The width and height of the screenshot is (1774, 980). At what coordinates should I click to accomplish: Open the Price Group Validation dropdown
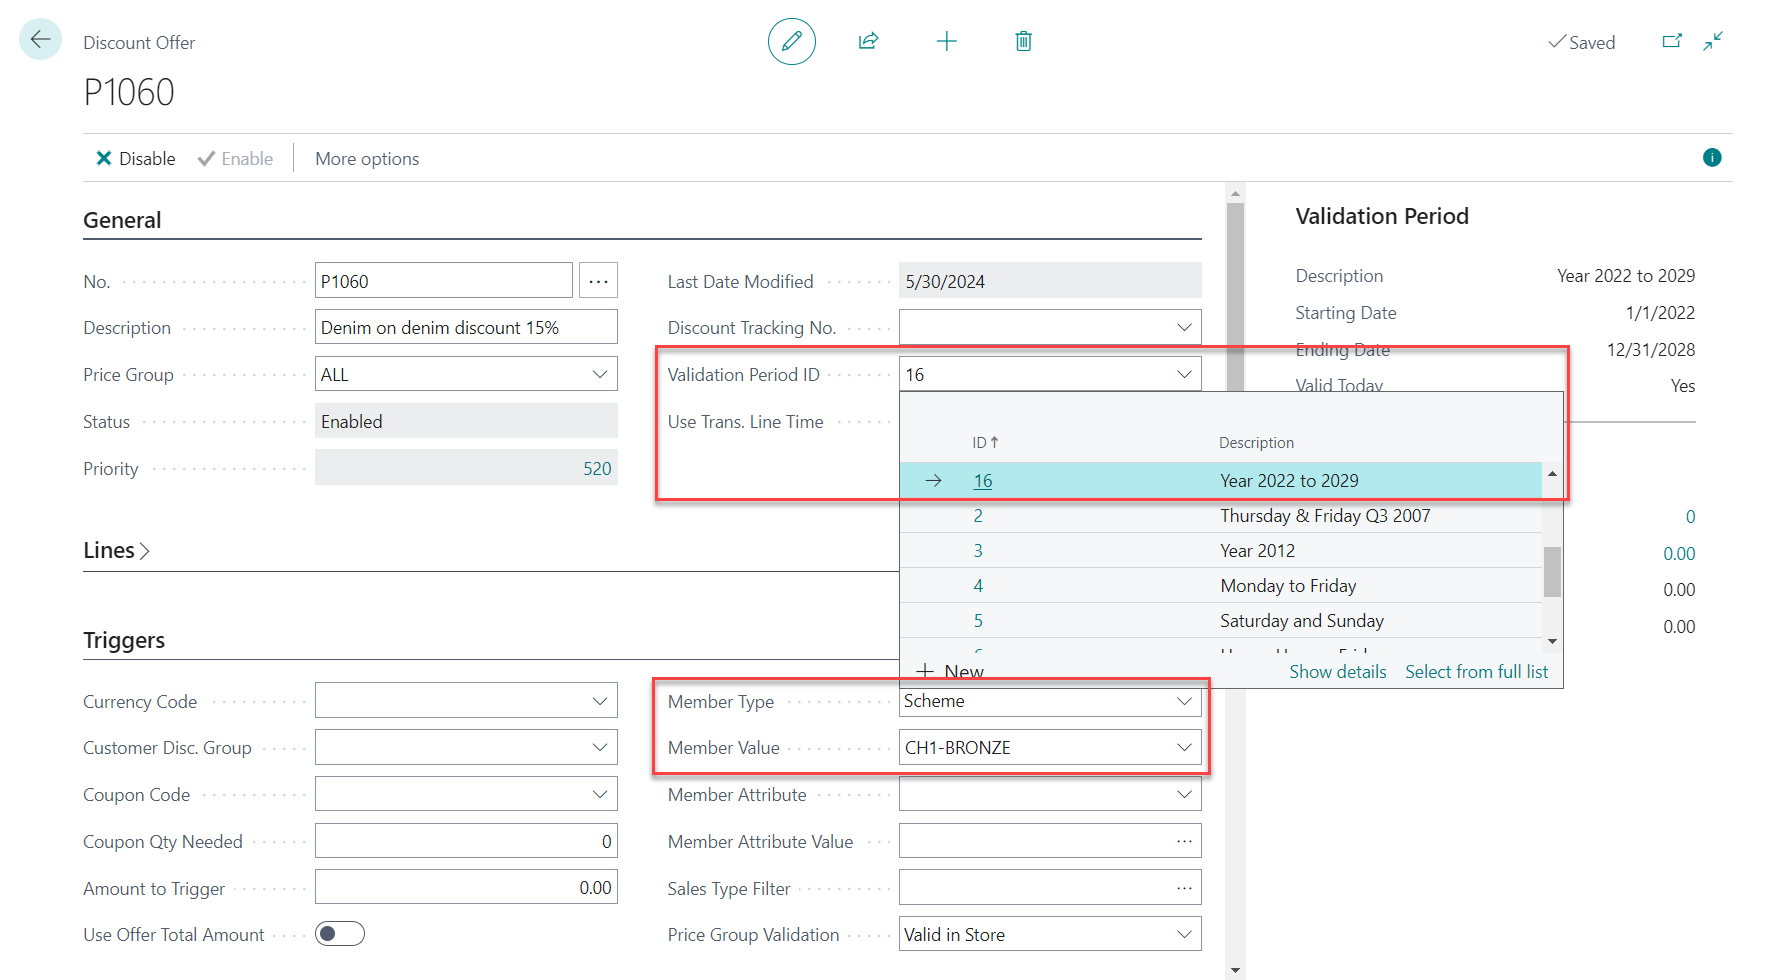tap(1184, 935)
